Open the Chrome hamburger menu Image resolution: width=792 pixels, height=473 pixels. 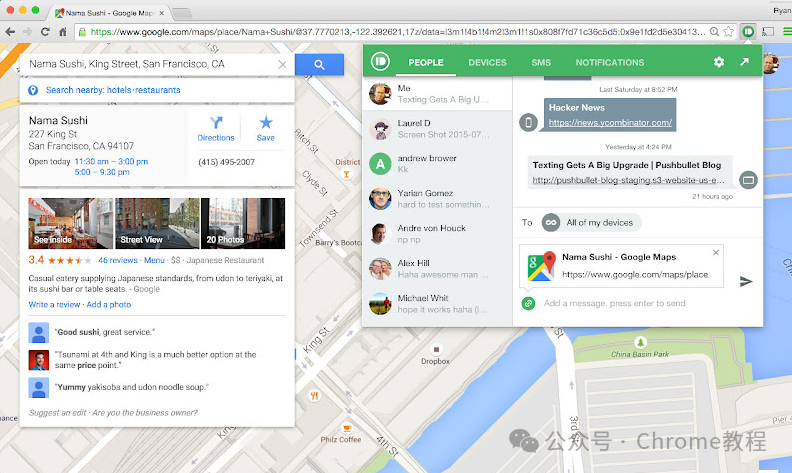[x=787, y=32]
